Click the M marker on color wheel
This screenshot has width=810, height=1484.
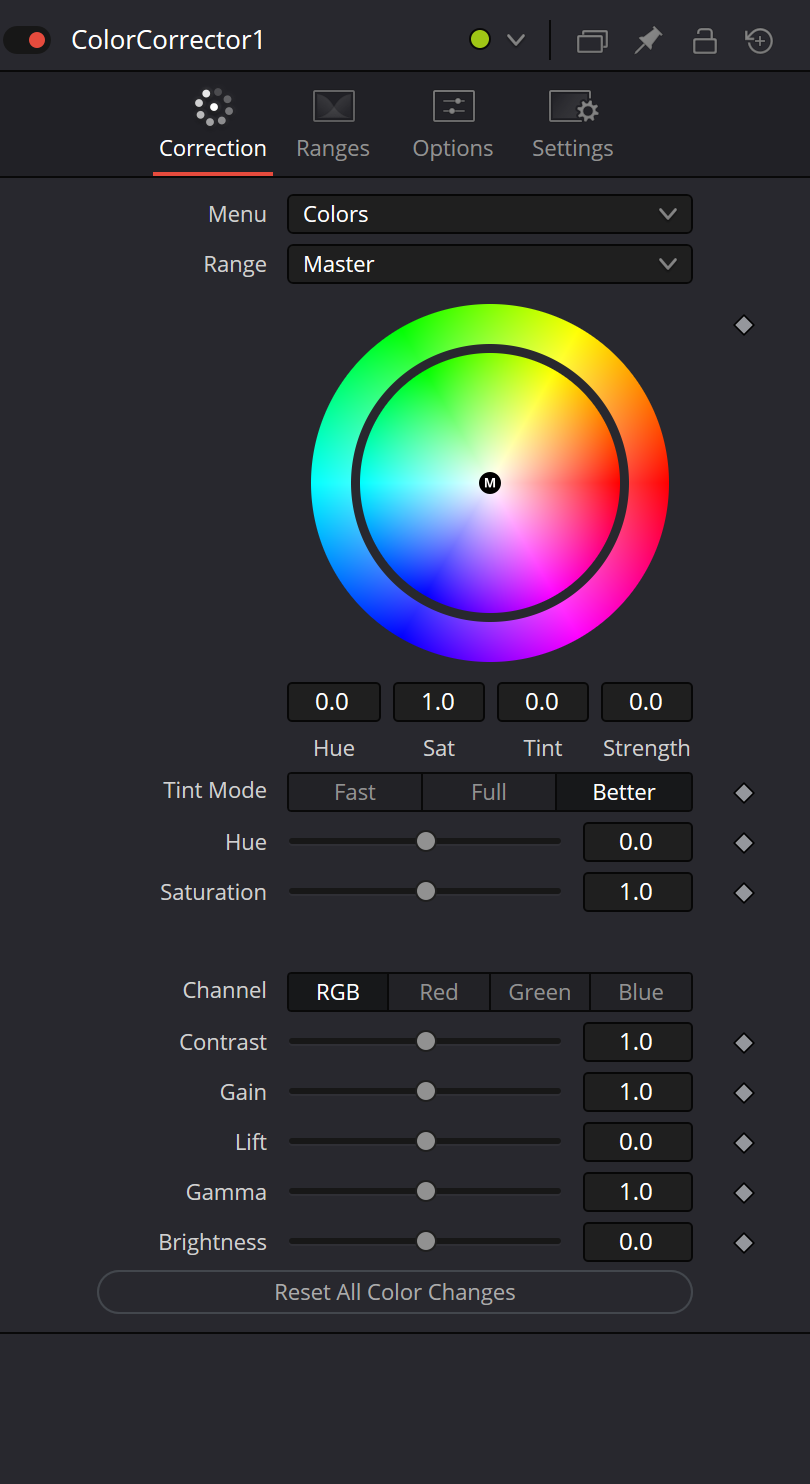tap(490, 483)
